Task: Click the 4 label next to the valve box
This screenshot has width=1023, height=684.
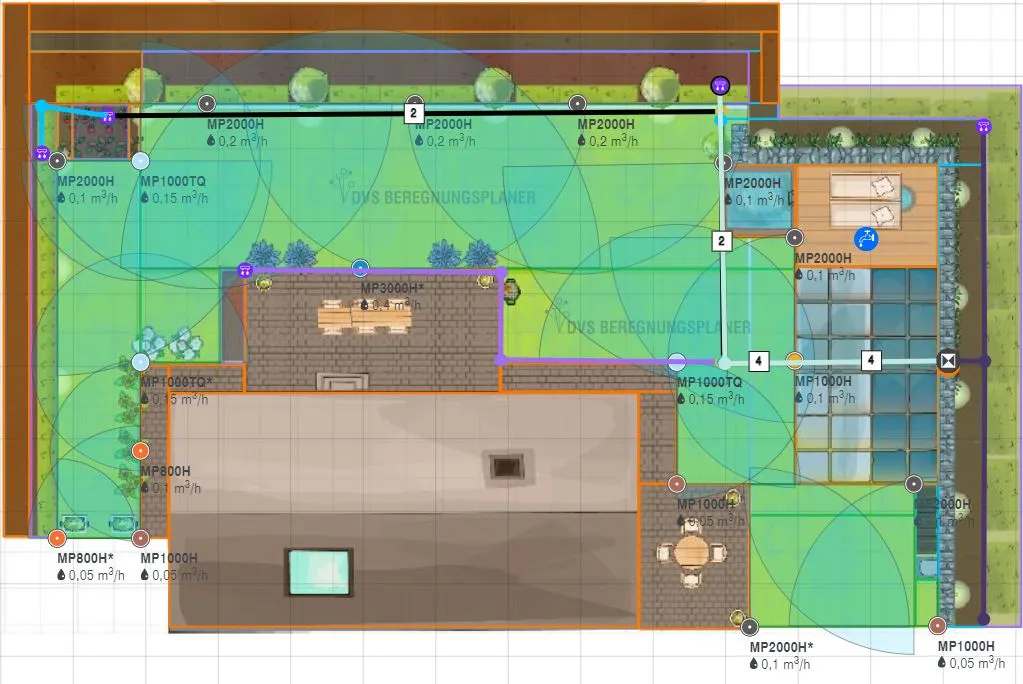Action: point(871,360)
